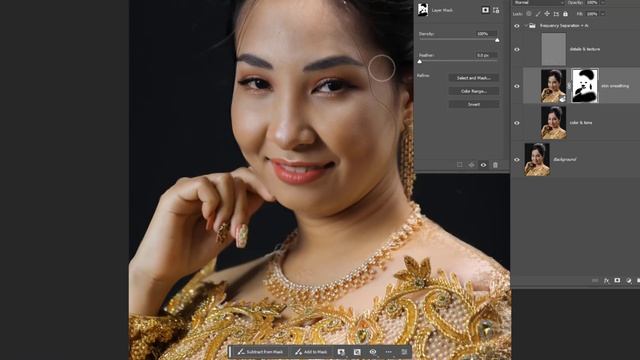
Task: Prevent auto-nesting with the artboard lock icon
Action: pyautogui.click(x=556, y=14)
